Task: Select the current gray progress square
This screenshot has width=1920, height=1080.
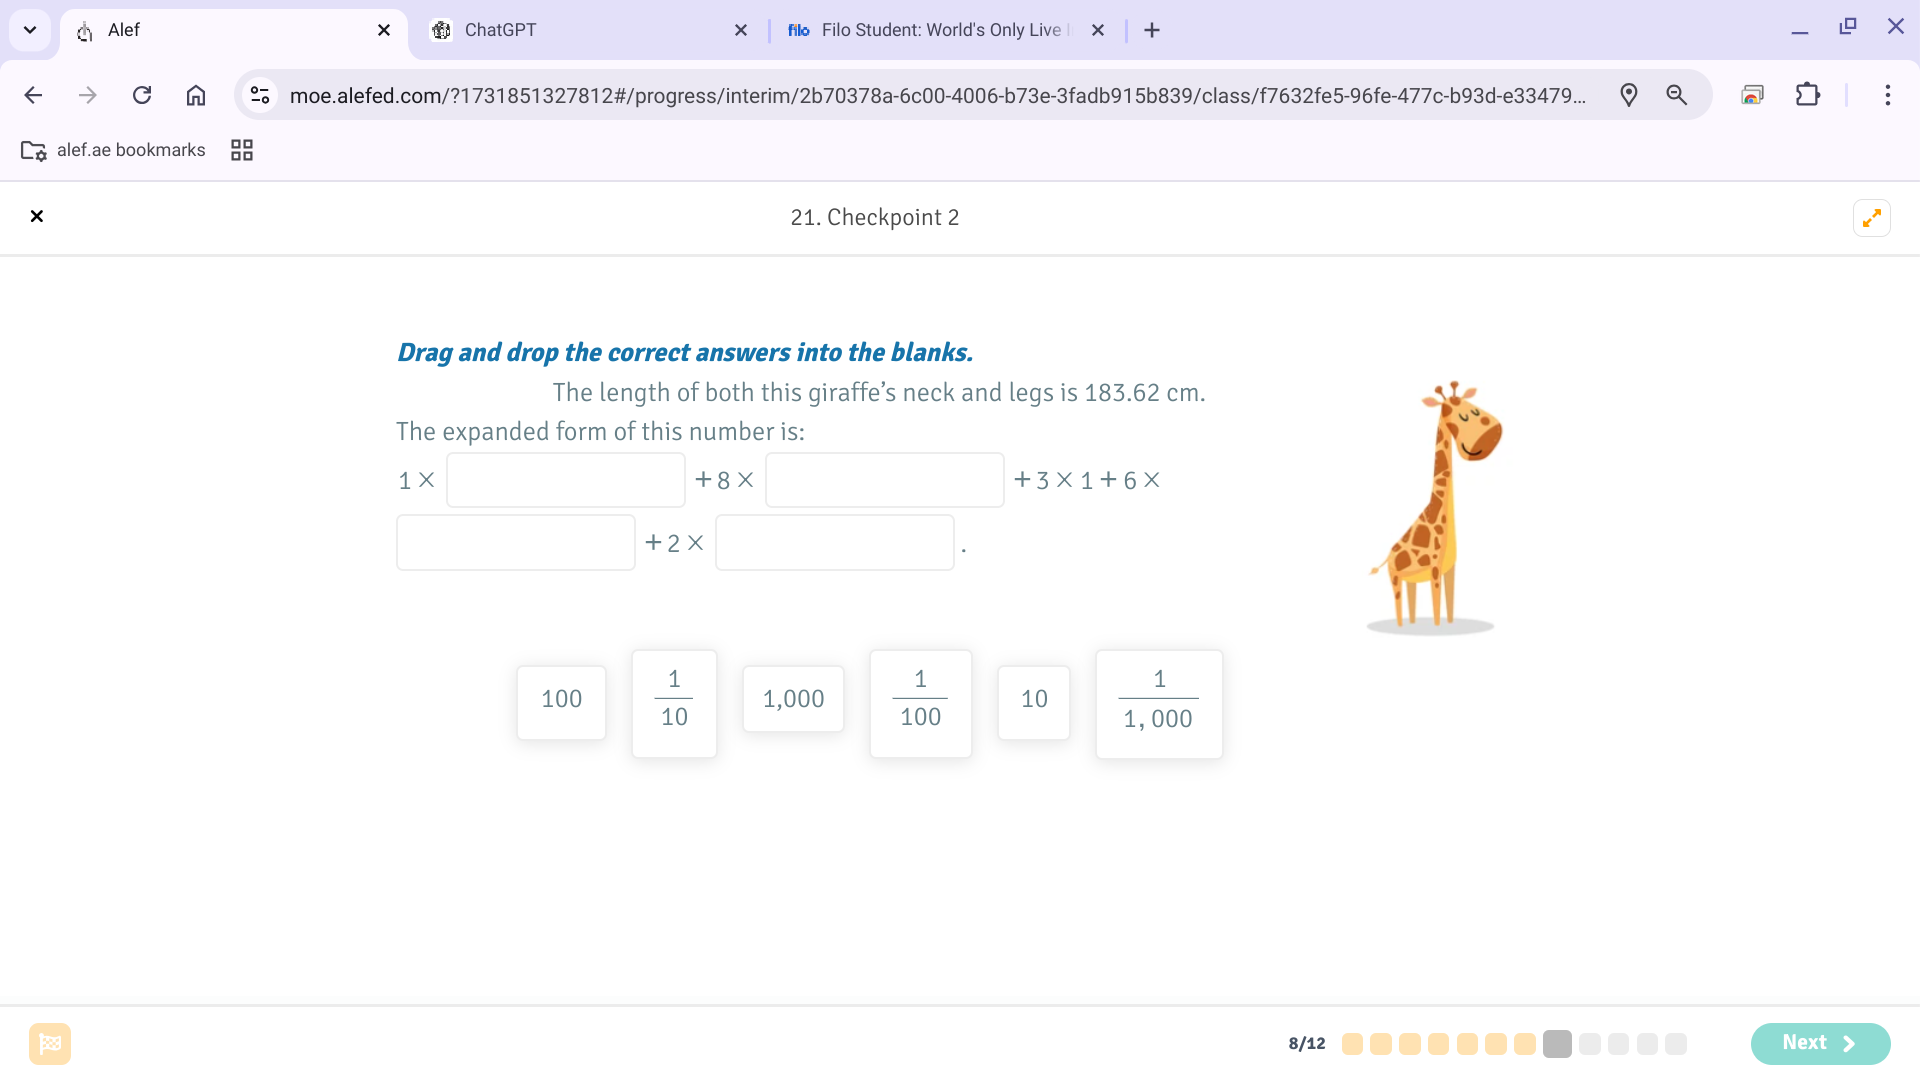Action: [1557, 1044]
